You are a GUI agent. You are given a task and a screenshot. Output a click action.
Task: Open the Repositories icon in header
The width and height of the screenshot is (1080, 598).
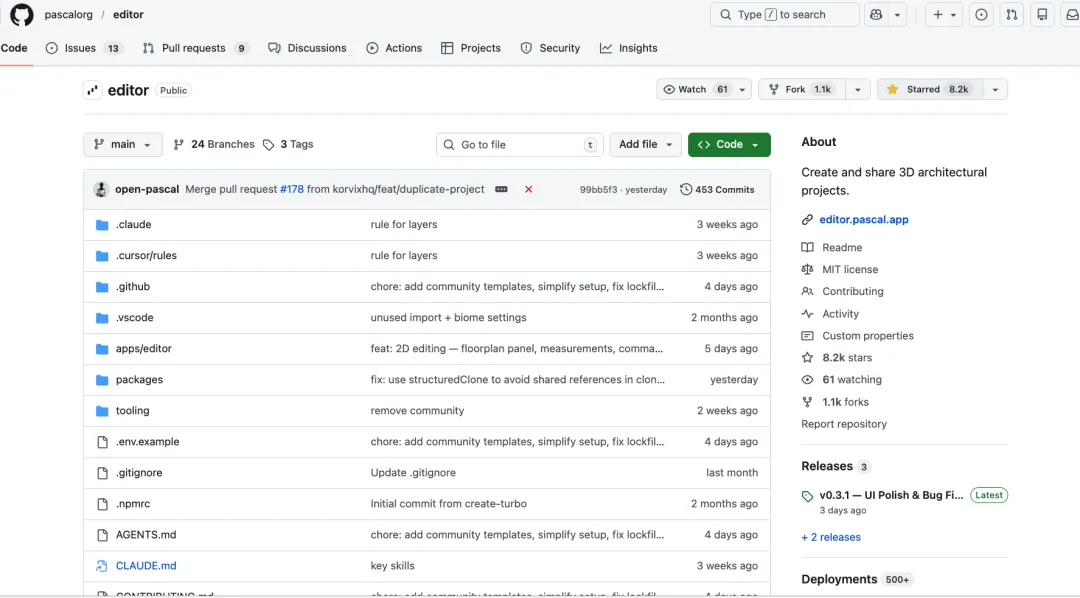[1042, 15]
